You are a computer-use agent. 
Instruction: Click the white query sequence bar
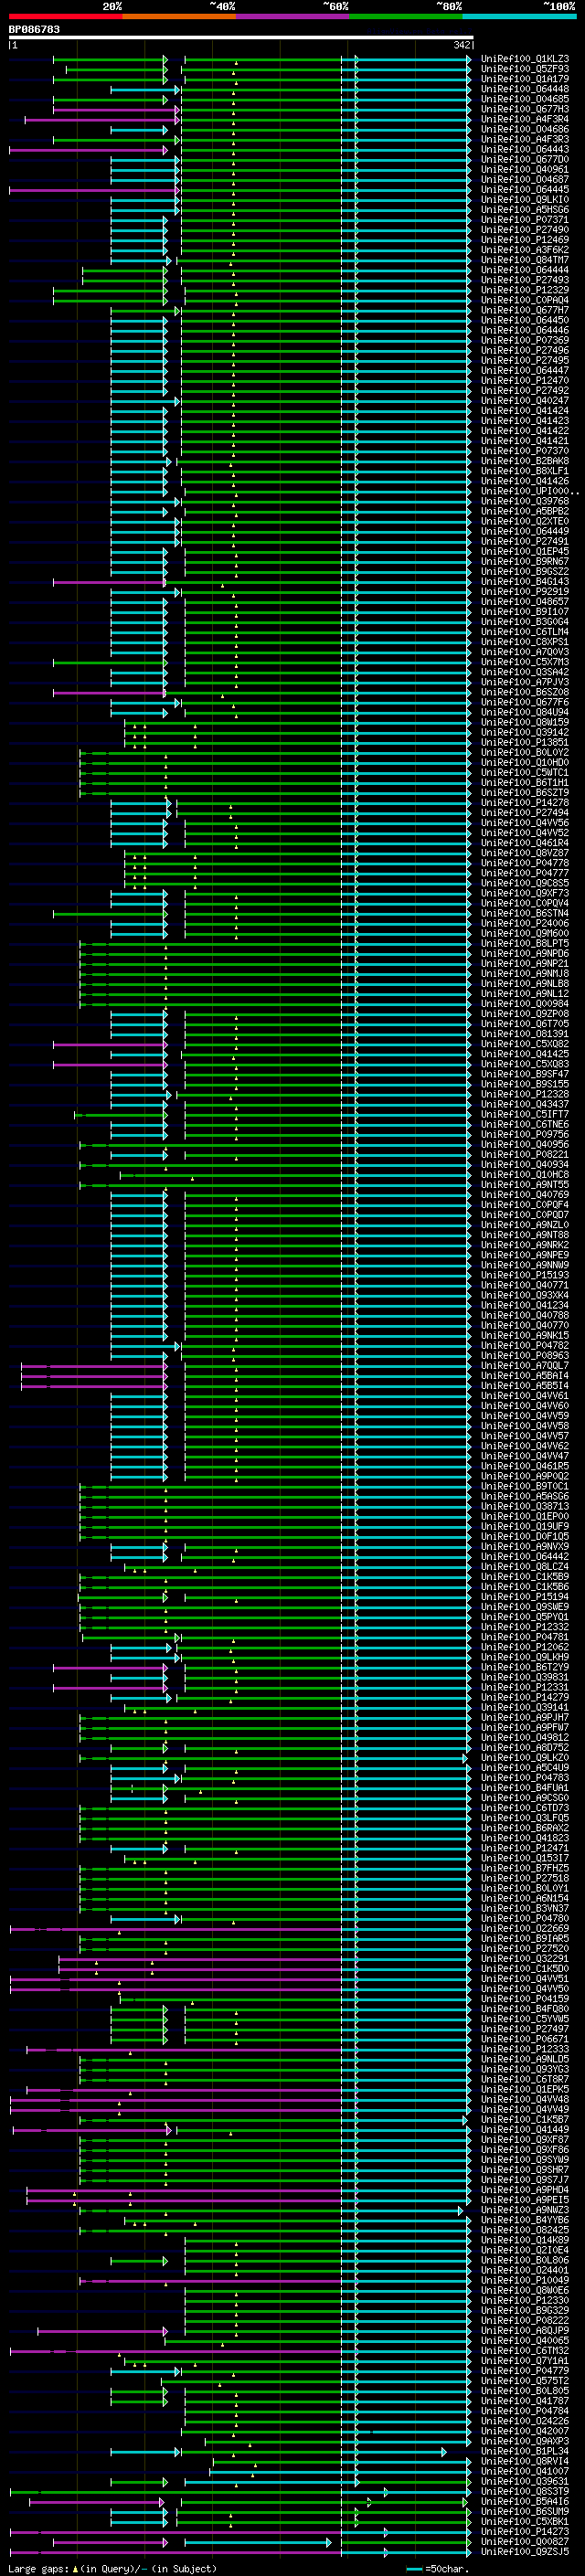point(240,38)
